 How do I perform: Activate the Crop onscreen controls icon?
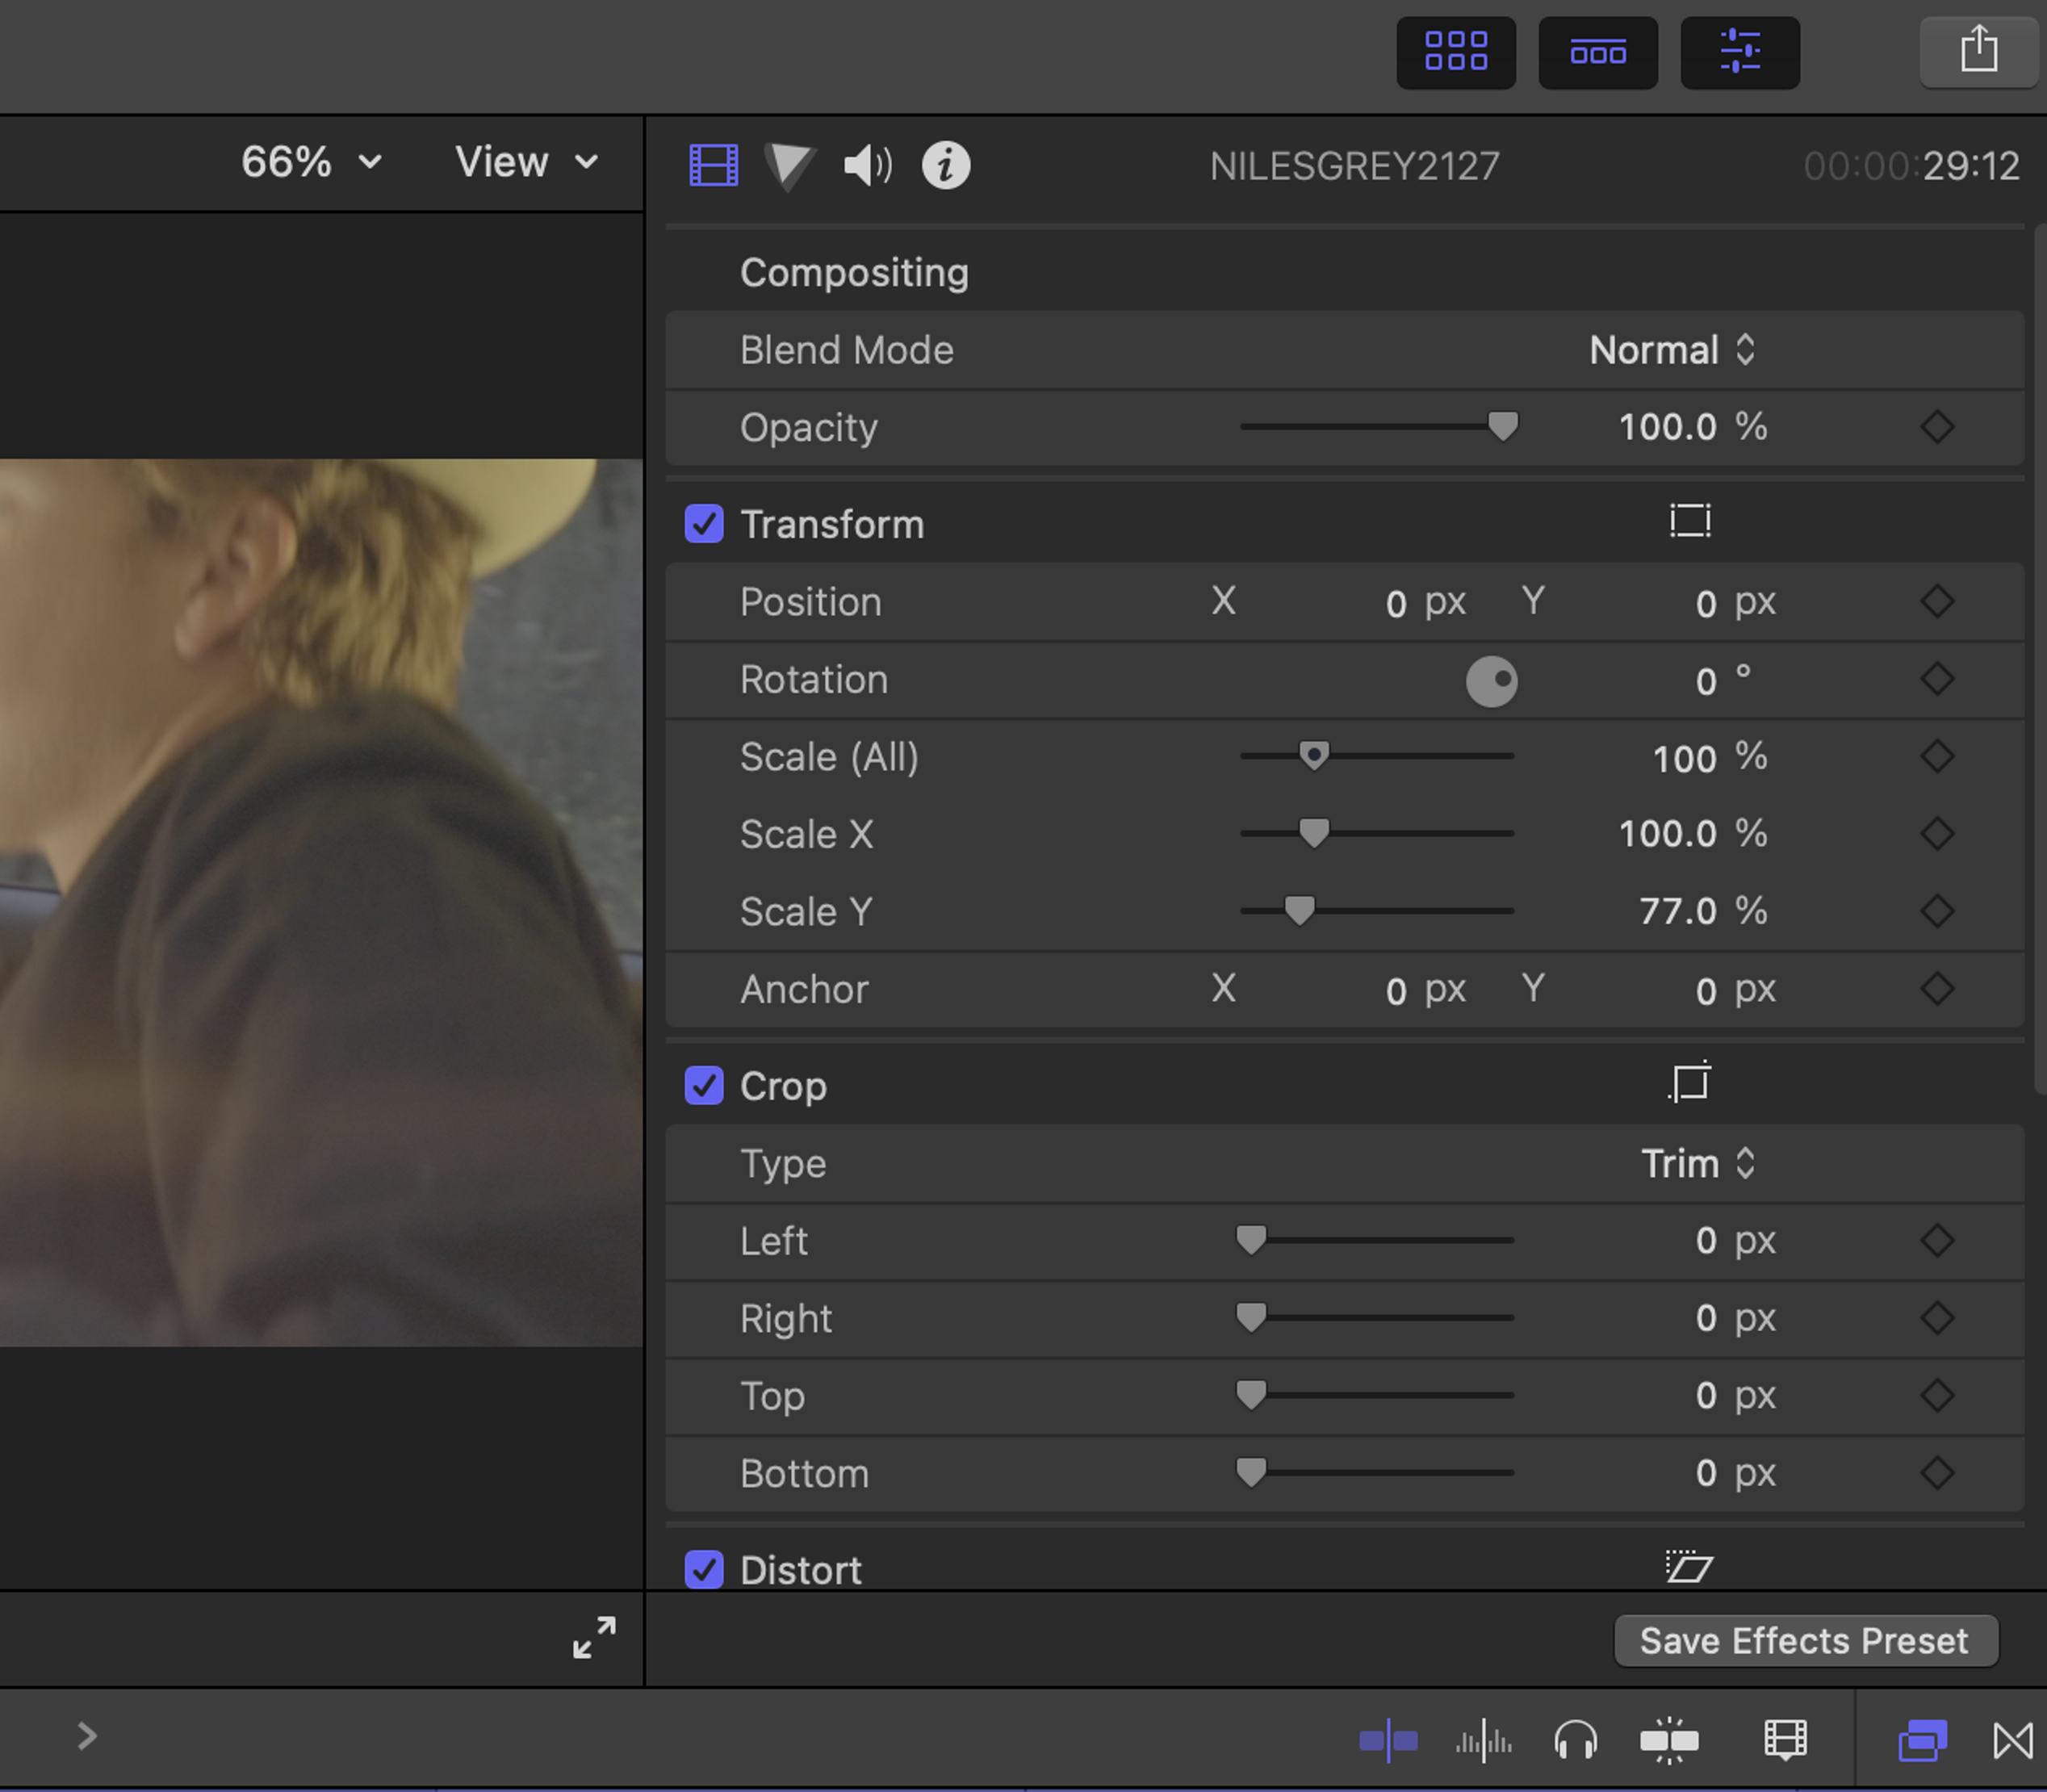(x=1689, y=1082)
